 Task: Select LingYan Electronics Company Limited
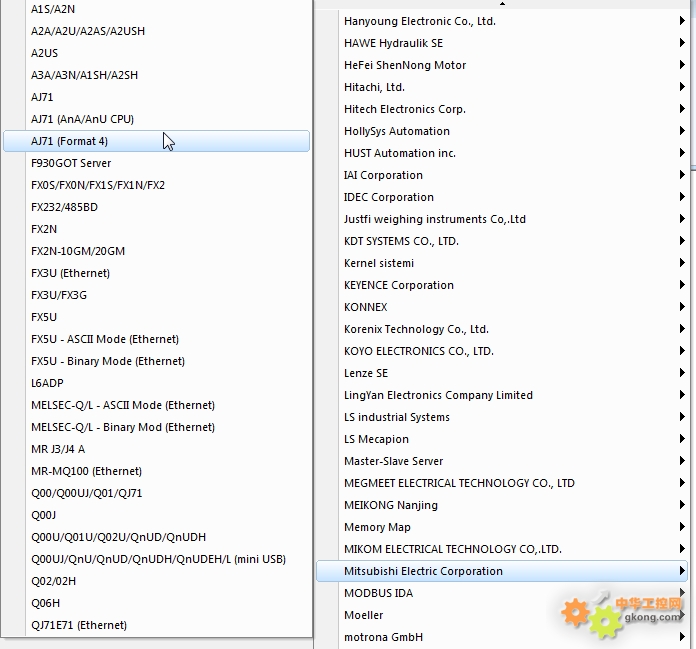click(x=502, y=395)
